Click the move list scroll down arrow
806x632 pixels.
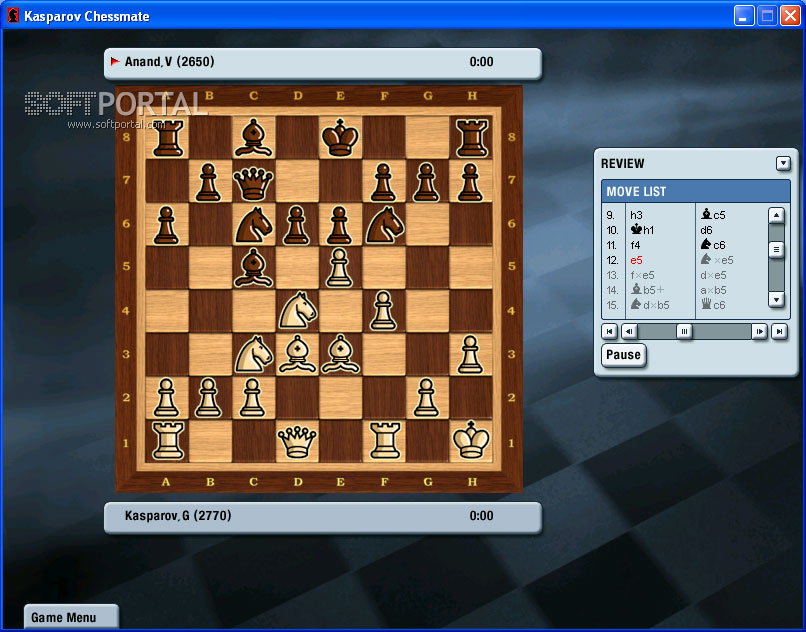(776, 299)
